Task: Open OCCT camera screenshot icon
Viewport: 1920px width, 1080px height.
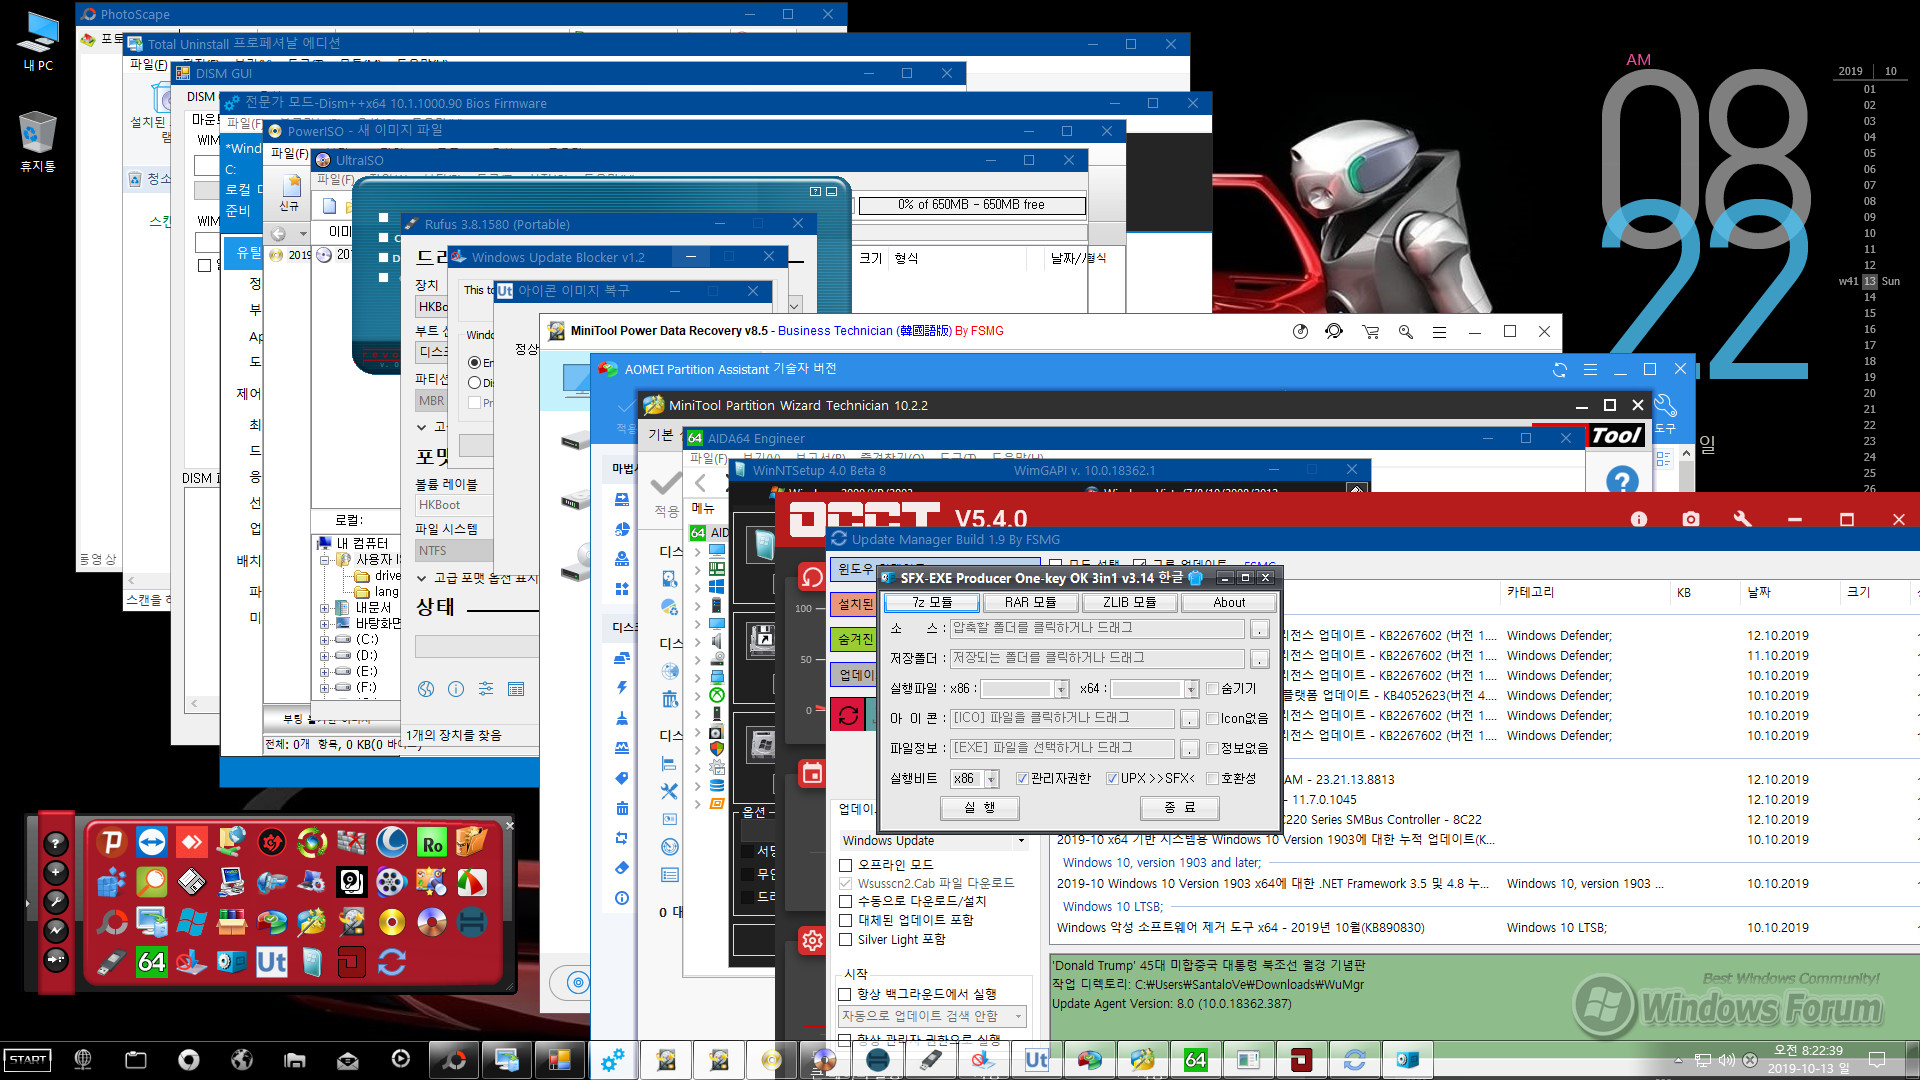Action: 1690,519
